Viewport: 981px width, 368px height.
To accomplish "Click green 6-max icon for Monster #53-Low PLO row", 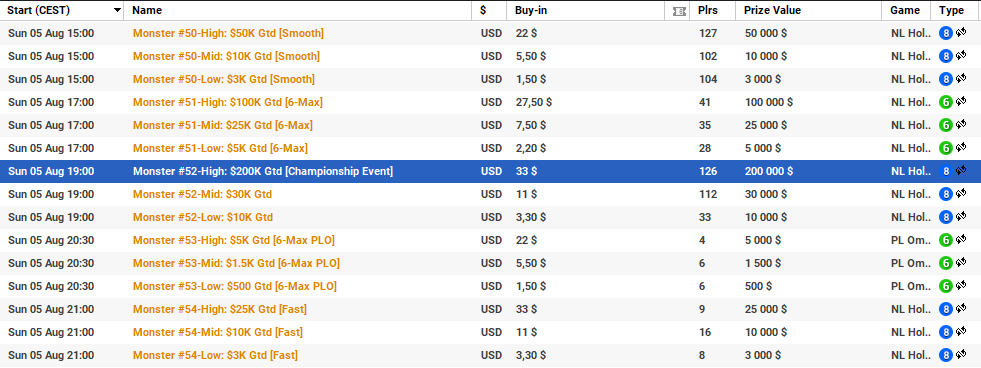I will (x=945, y=286).
